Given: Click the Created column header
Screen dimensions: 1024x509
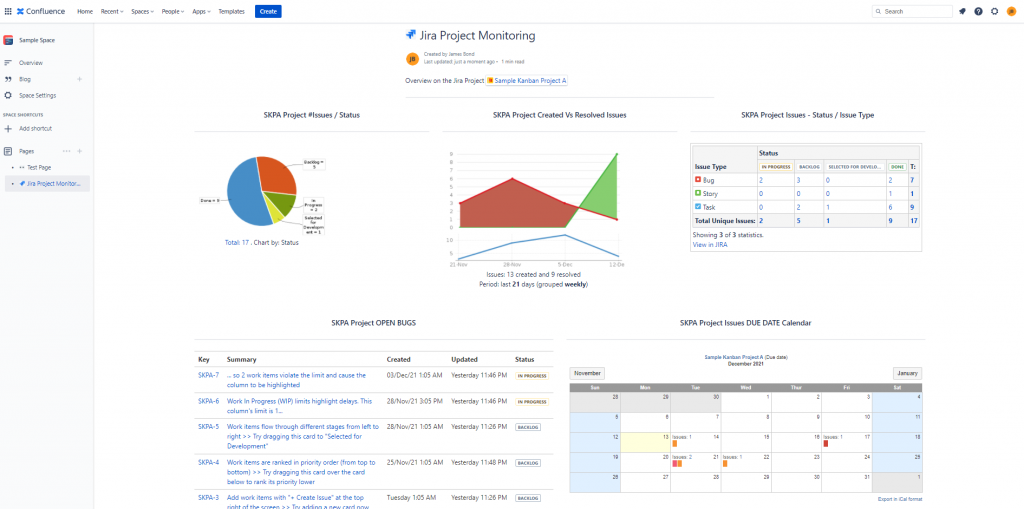Looking at the screenshot, I should tap(398, 359).
